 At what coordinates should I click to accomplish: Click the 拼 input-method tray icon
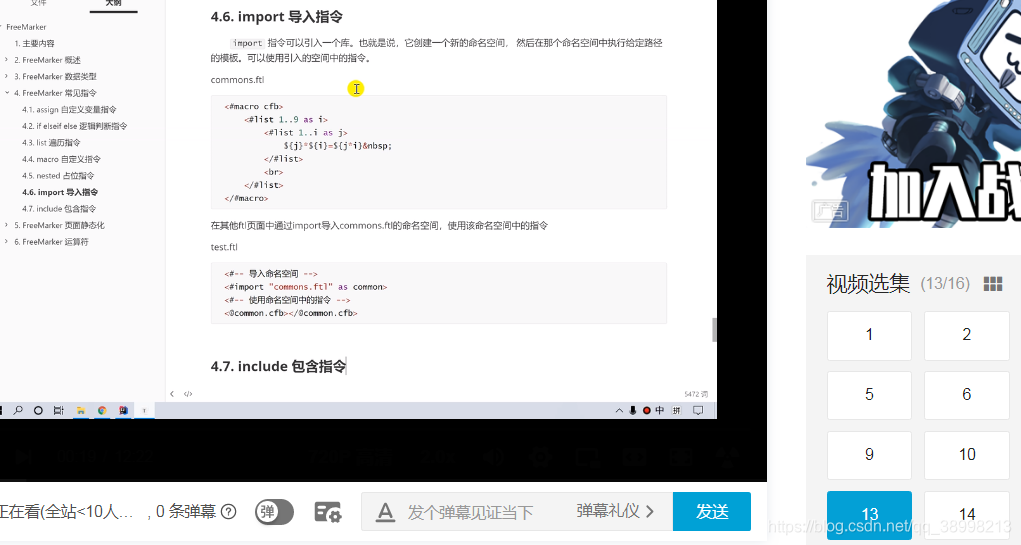click(x=677, y=410)
